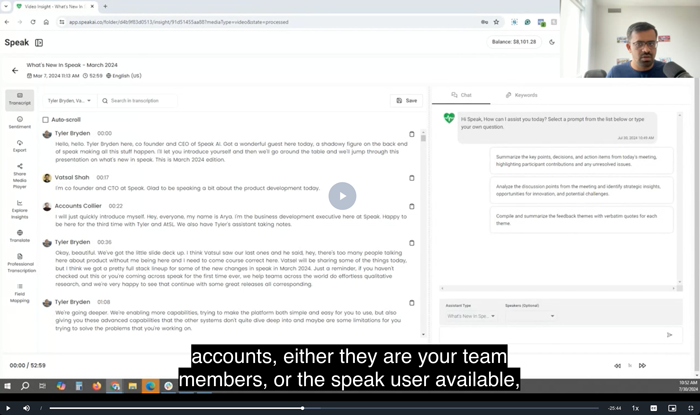Click the transcript vertical scrollbar

pos(423,232)
